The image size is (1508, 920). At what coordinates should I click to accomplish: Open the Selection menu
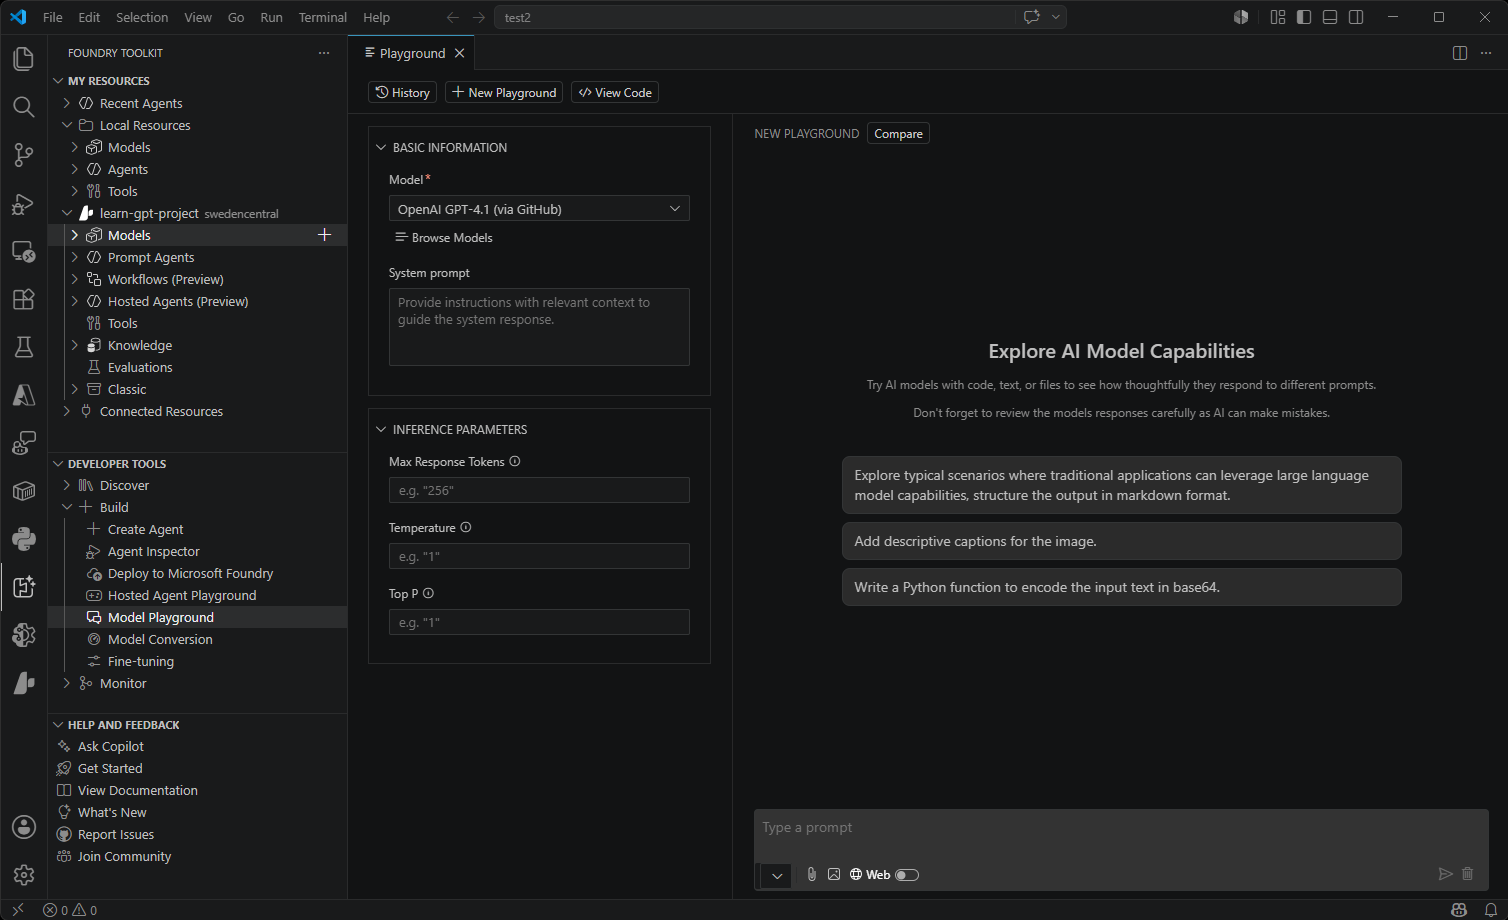[142, 17]
